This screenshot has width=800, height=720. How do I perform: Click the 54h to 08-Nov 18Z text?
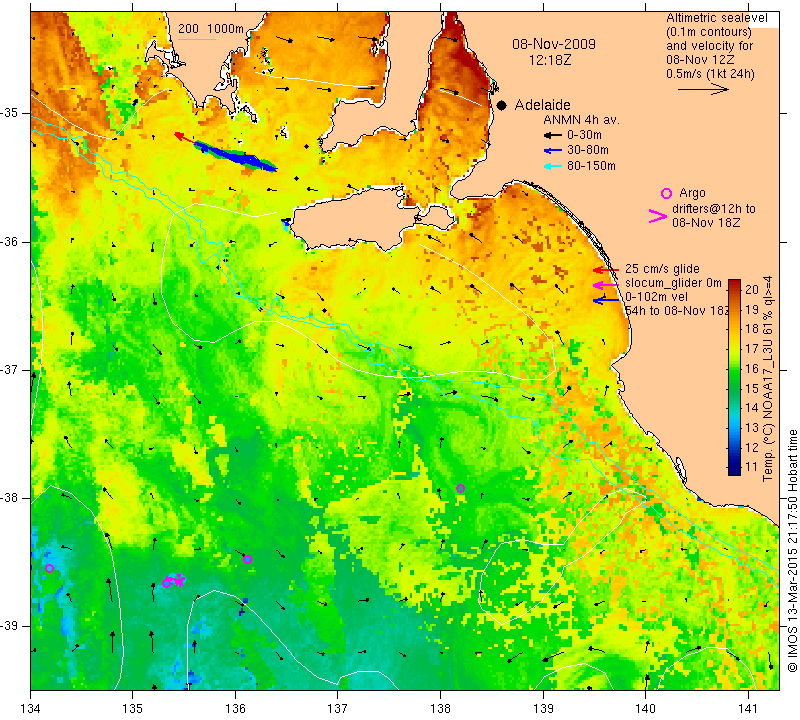677,311
